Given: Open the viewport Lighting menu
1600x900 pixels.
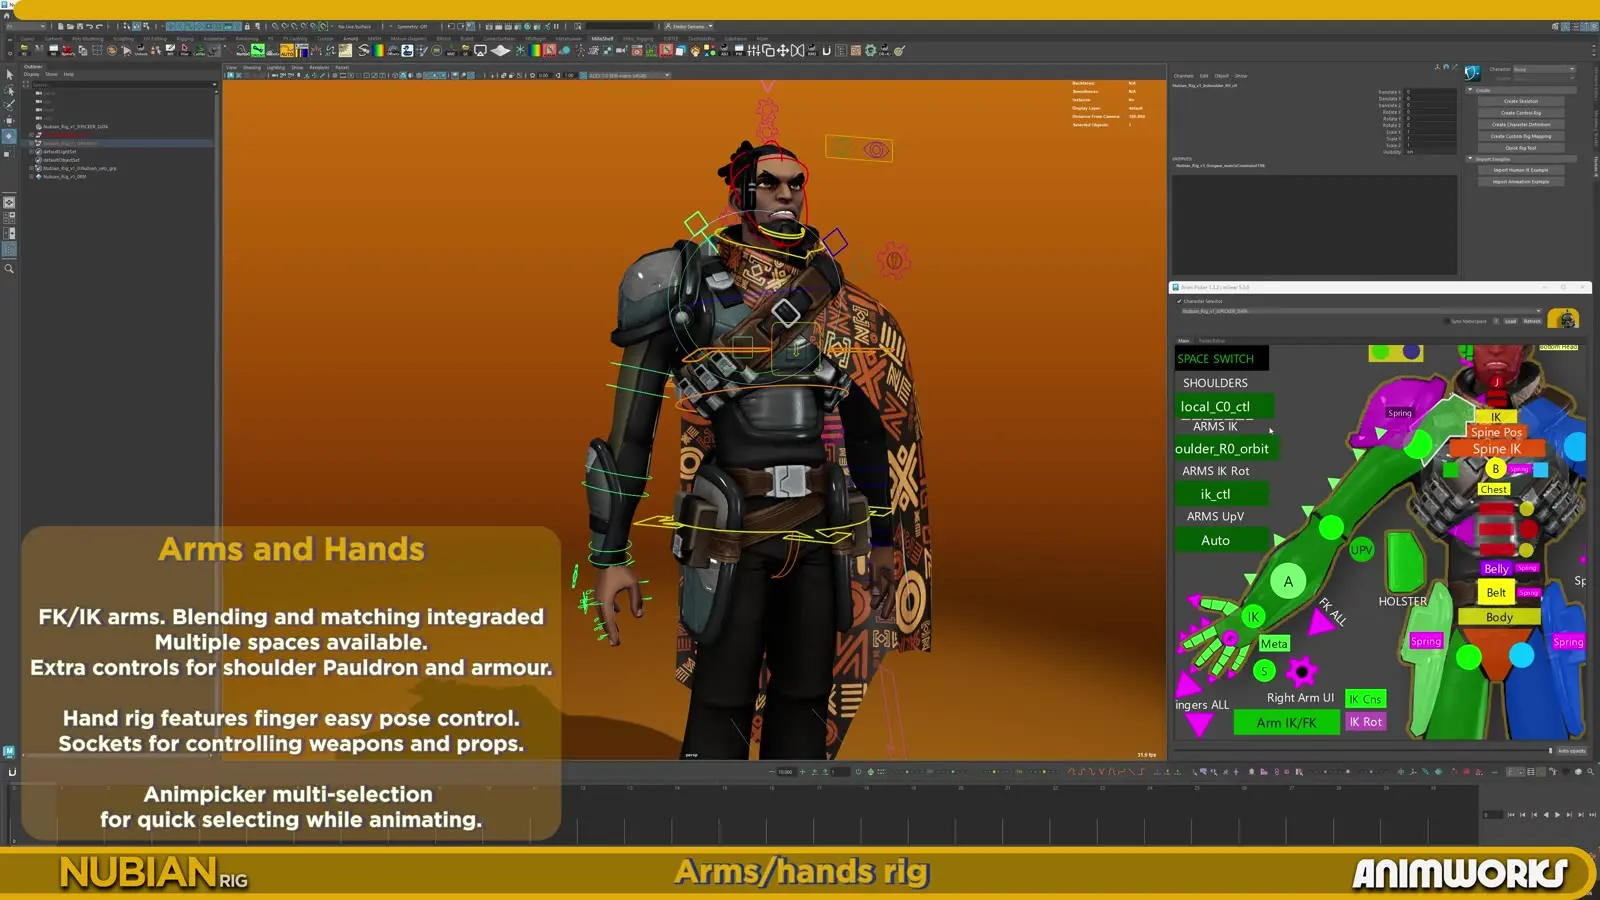Looking at the screenshot, I should coord(275,68).
